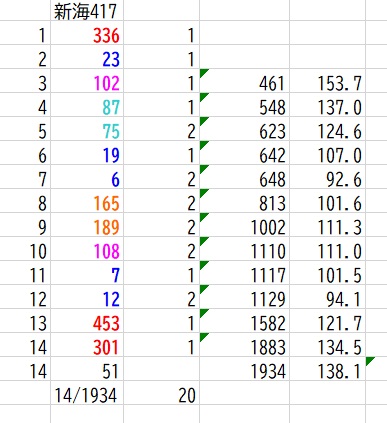
Task: Click the black cell showing 51
Action: coord(87,371)
